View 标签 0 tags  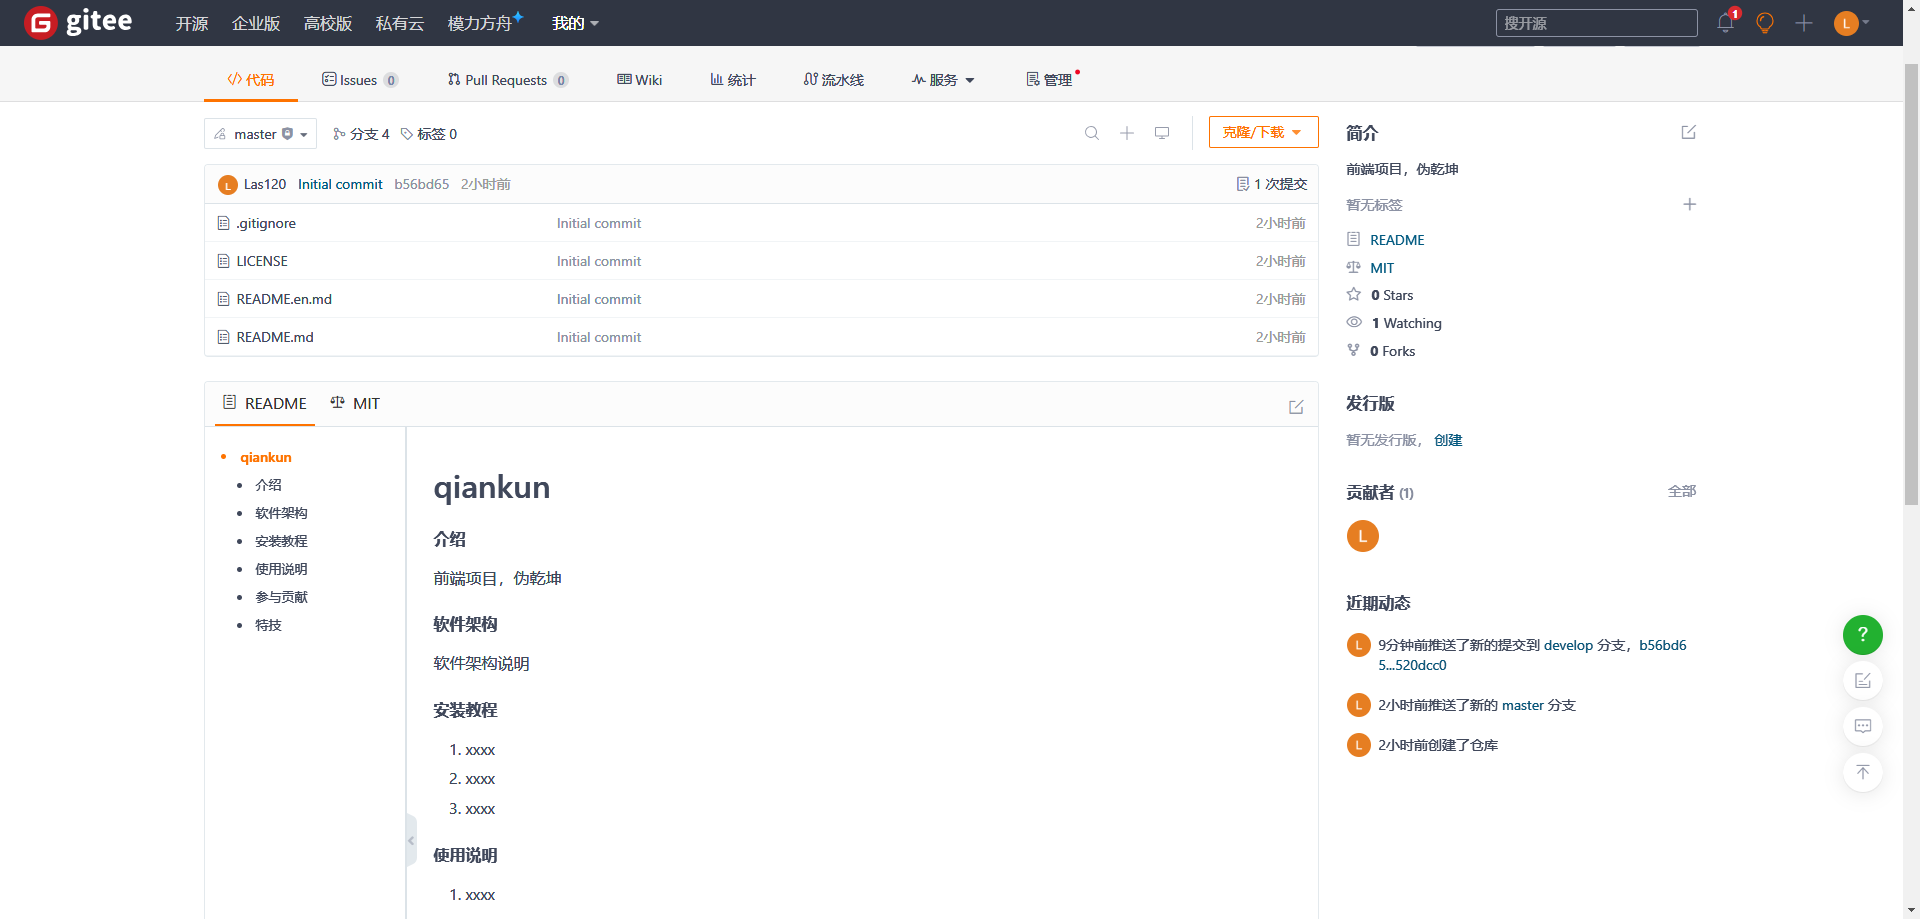429,134
